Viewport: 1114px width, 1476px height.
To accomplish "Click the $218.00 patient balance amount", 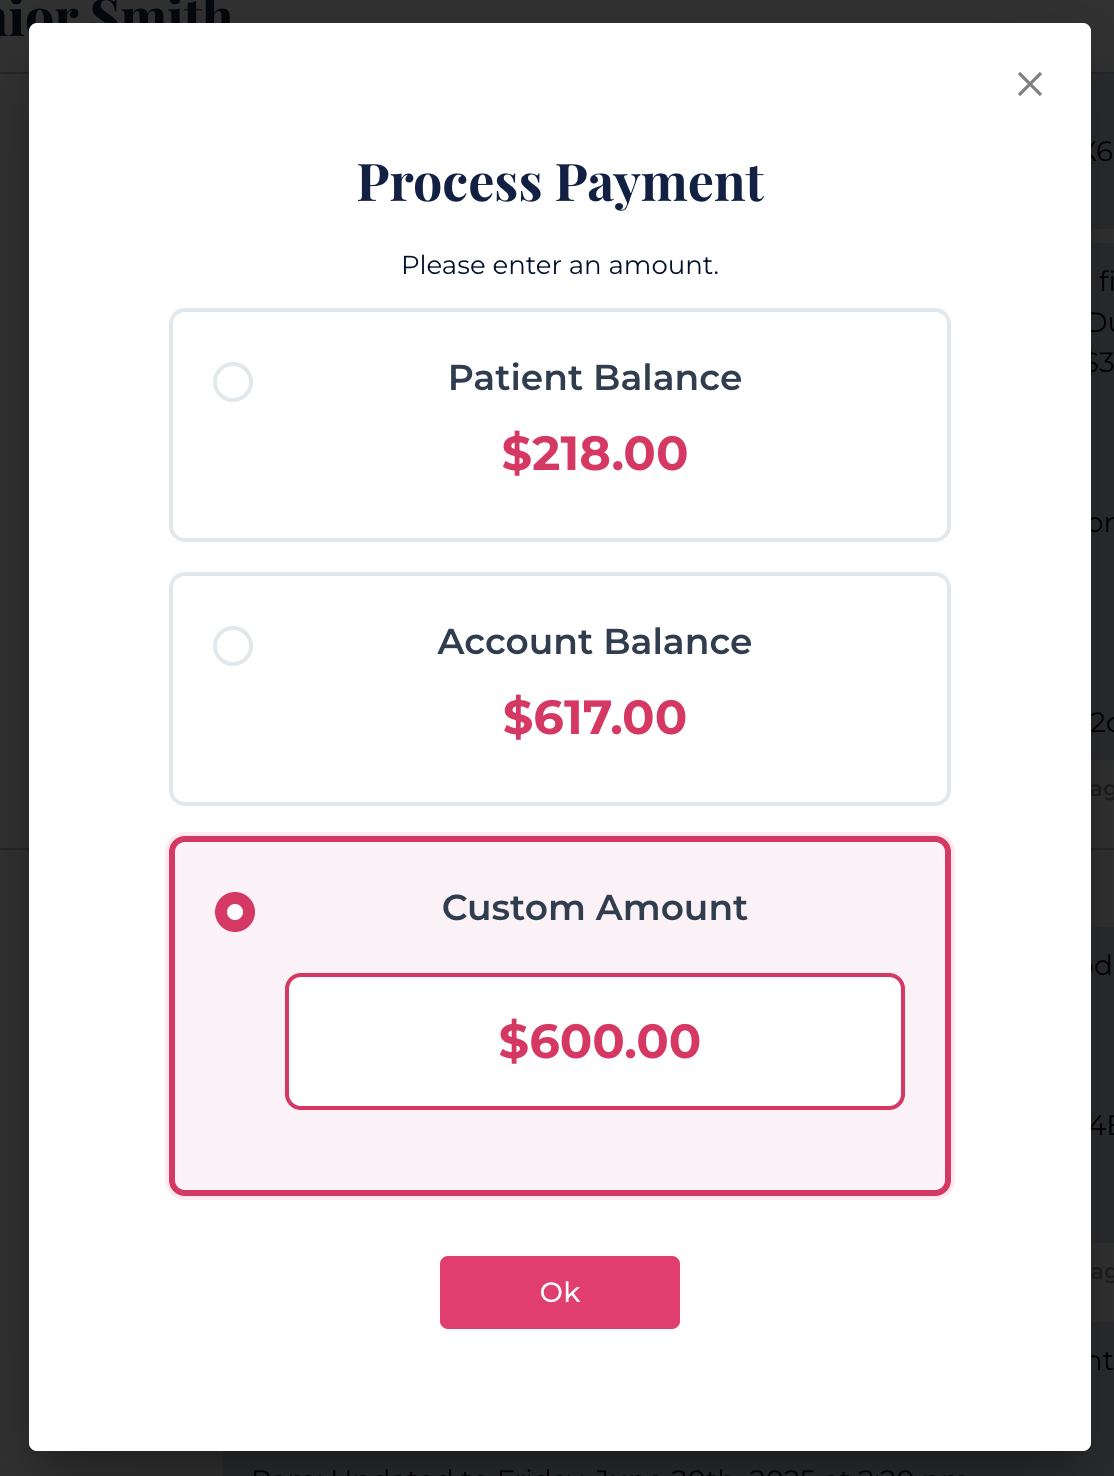I will pos(595,453).
